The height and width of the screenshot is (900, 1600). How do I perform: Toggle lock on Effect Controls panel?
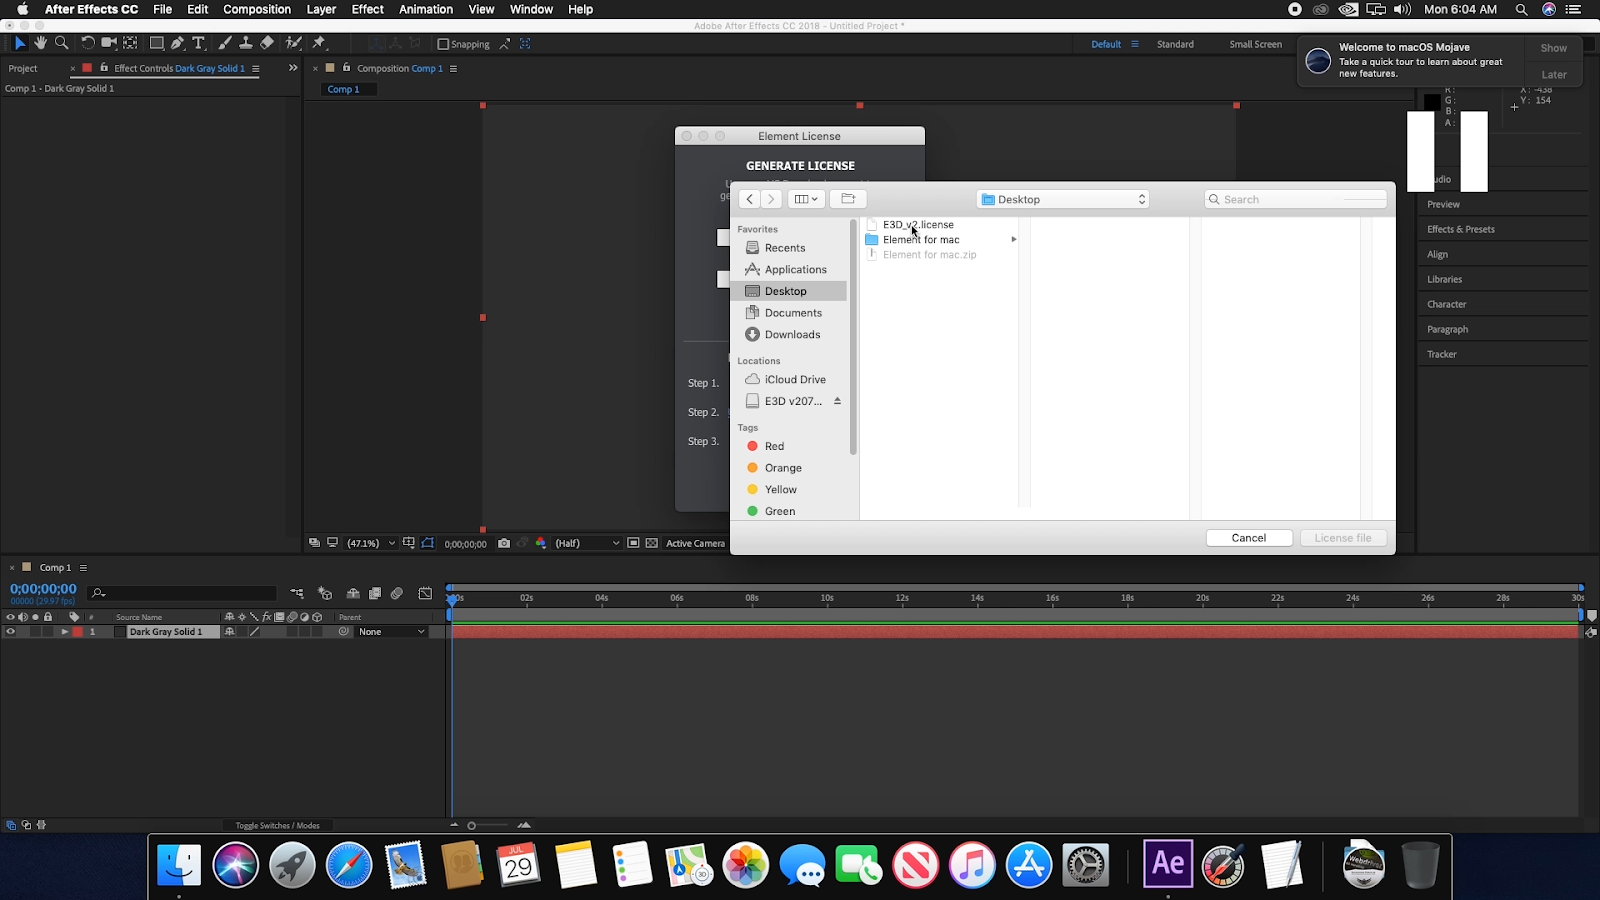click(x=104, y=68)
